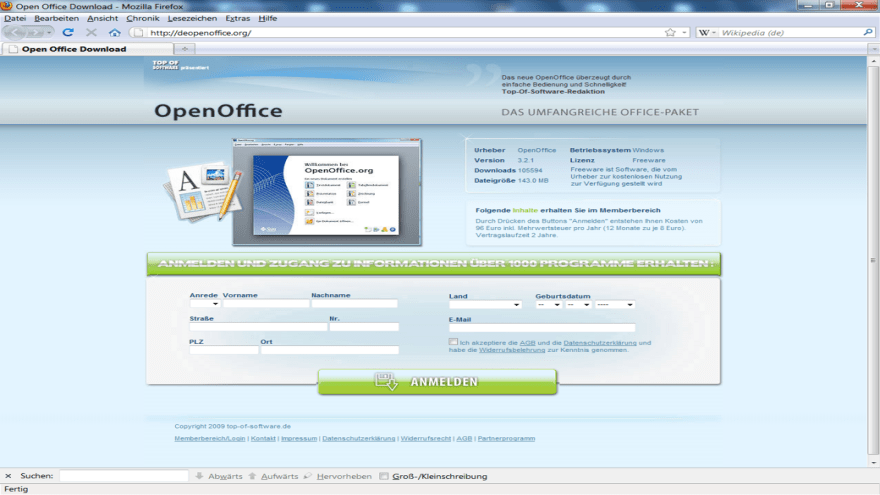Click the URL address bar

pyautogui.click(x=404, y=33)
